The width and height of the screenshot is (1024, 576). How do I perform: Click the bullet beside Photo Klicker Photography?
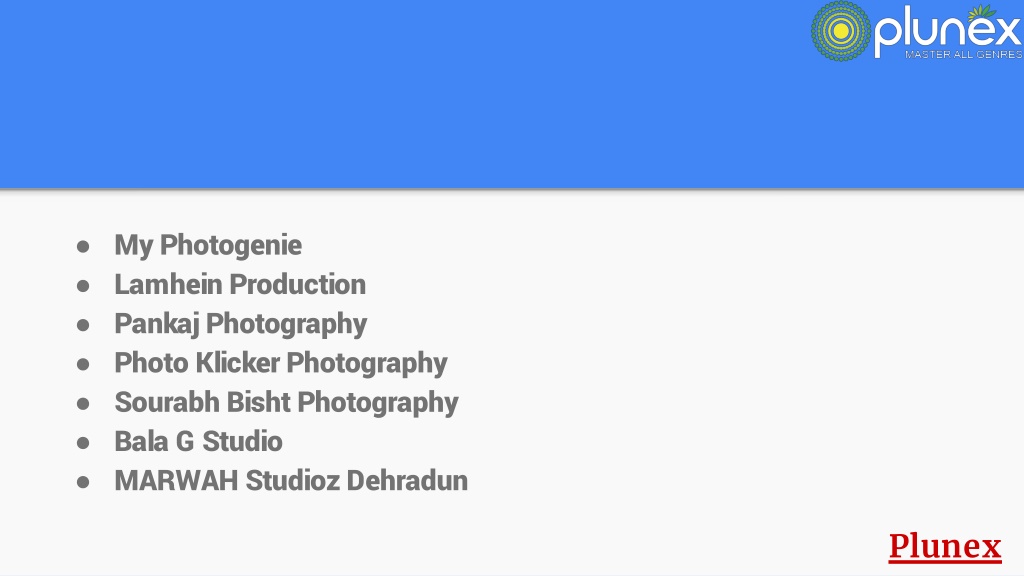(x=83, y=364)
